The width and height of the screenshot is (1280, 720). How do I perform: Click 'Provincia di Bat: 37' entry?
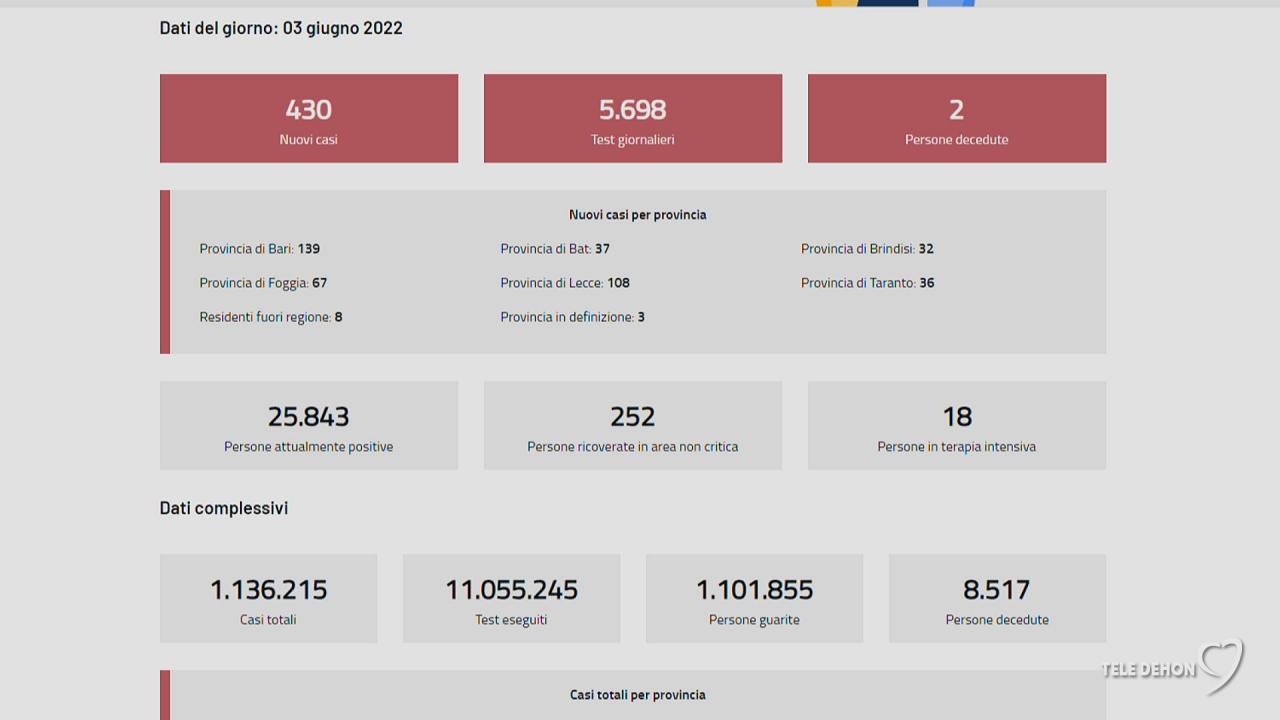[x=555, y=248]
